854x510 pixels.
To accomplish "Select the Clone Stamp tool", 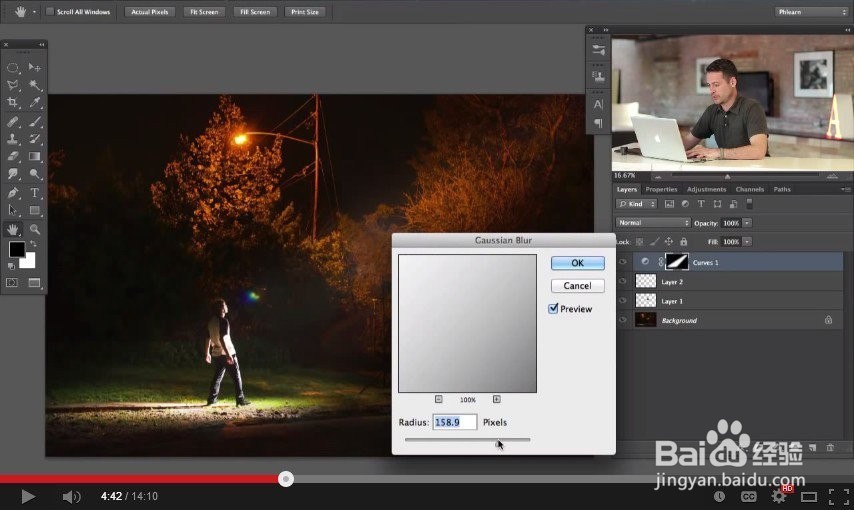I will click(x=13, y=139).
